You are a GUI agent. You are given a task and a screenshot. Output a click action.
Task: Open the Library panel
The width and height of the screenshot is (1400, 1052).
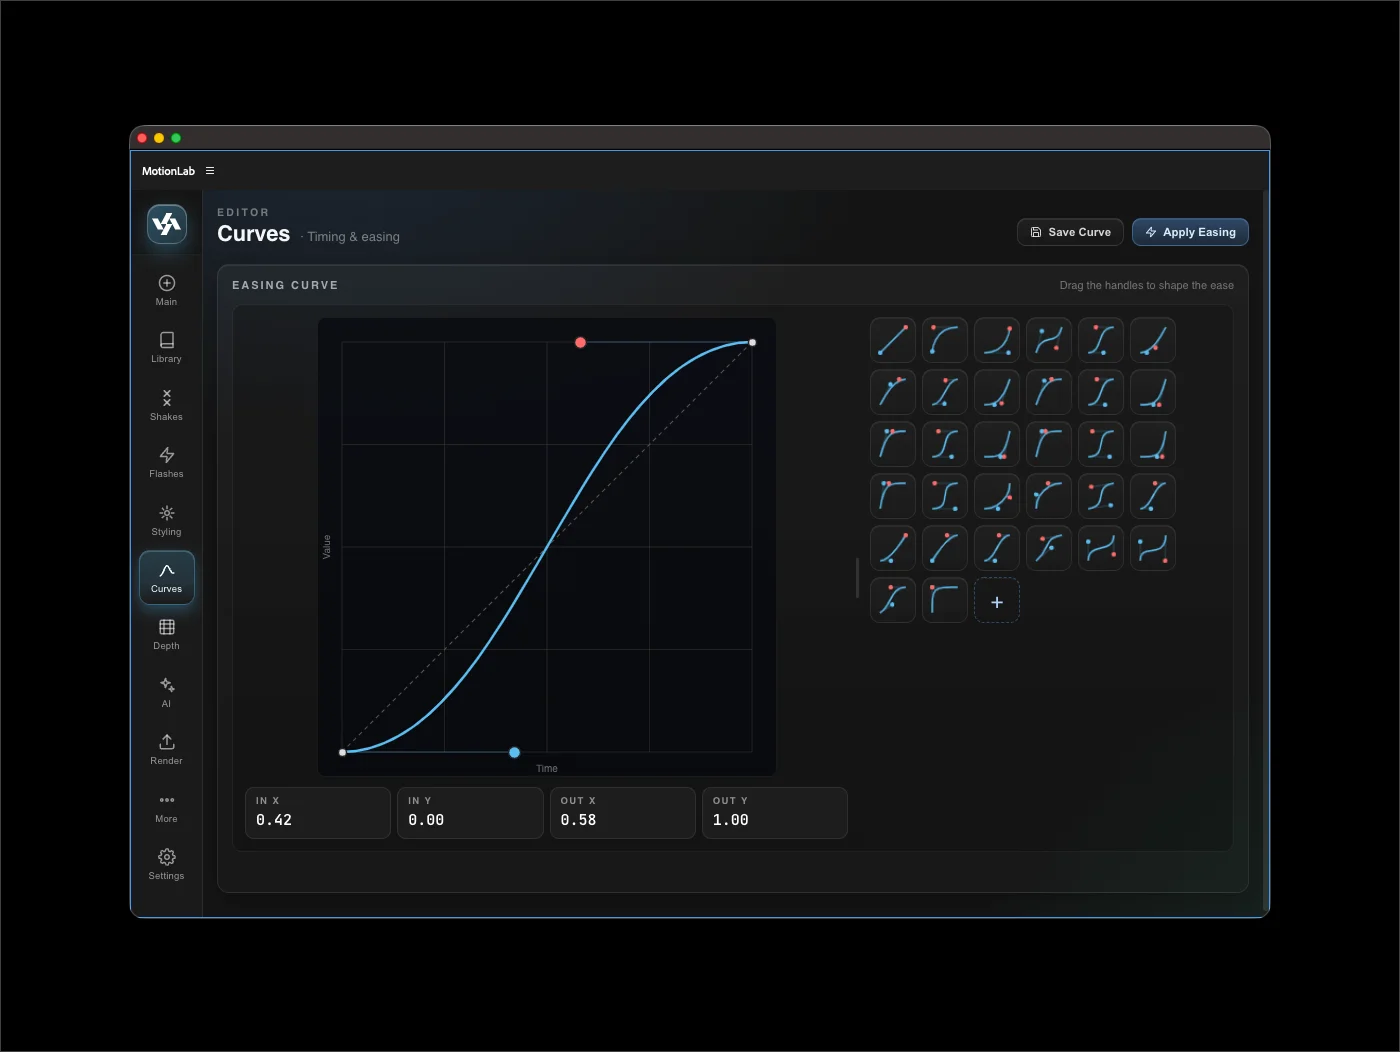coord(166,347)
